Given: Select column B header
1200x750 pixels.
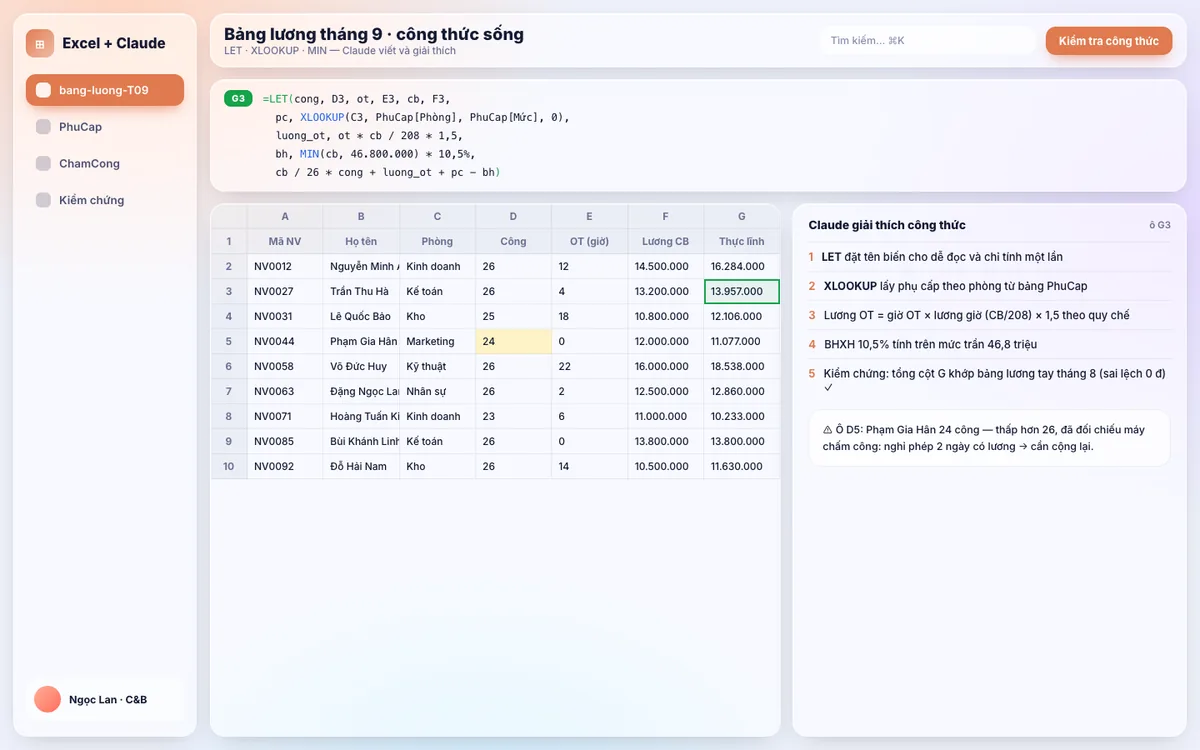Looking at the screenshot, I should coord(361,216).
